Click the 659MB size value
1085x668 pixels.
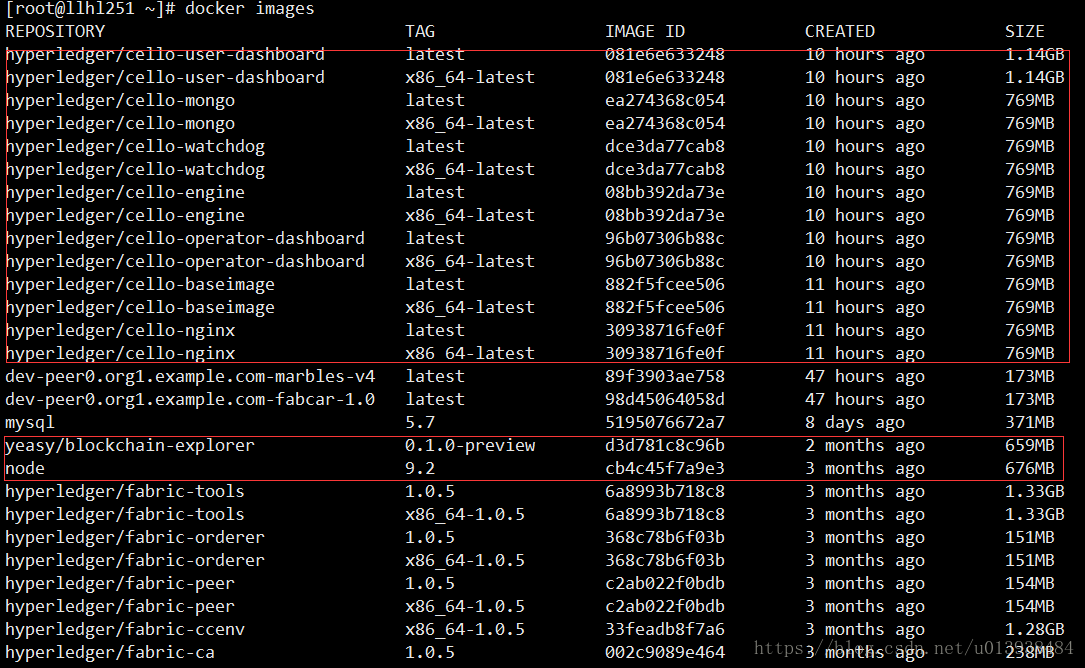[x=1030, y=445]
